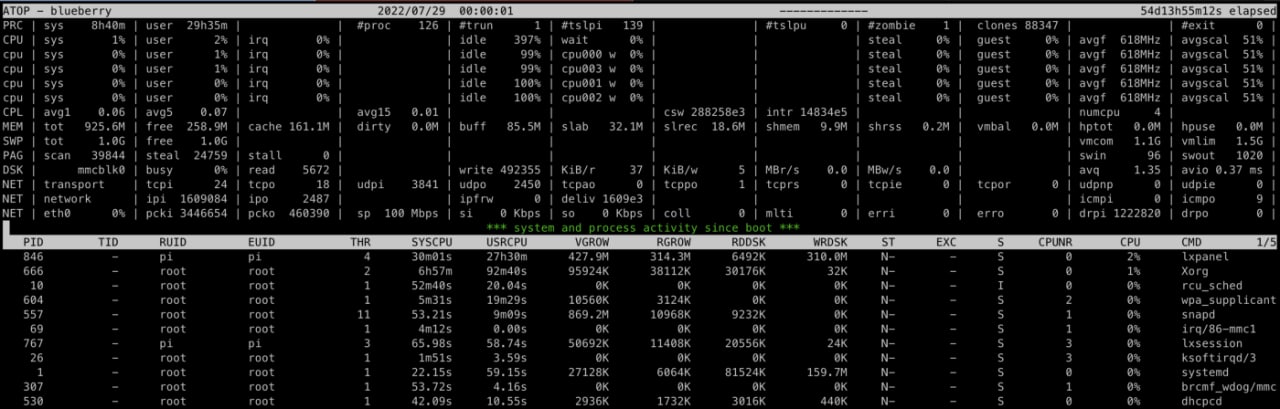Click the 'avg15 0.01' load average

(398, 111)
